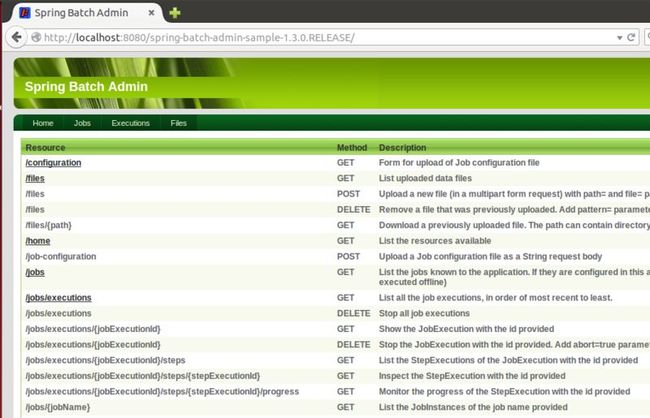650x418 pixels.
Task: Close the Spring Batch Admin tab
Action: click(151, 13)
